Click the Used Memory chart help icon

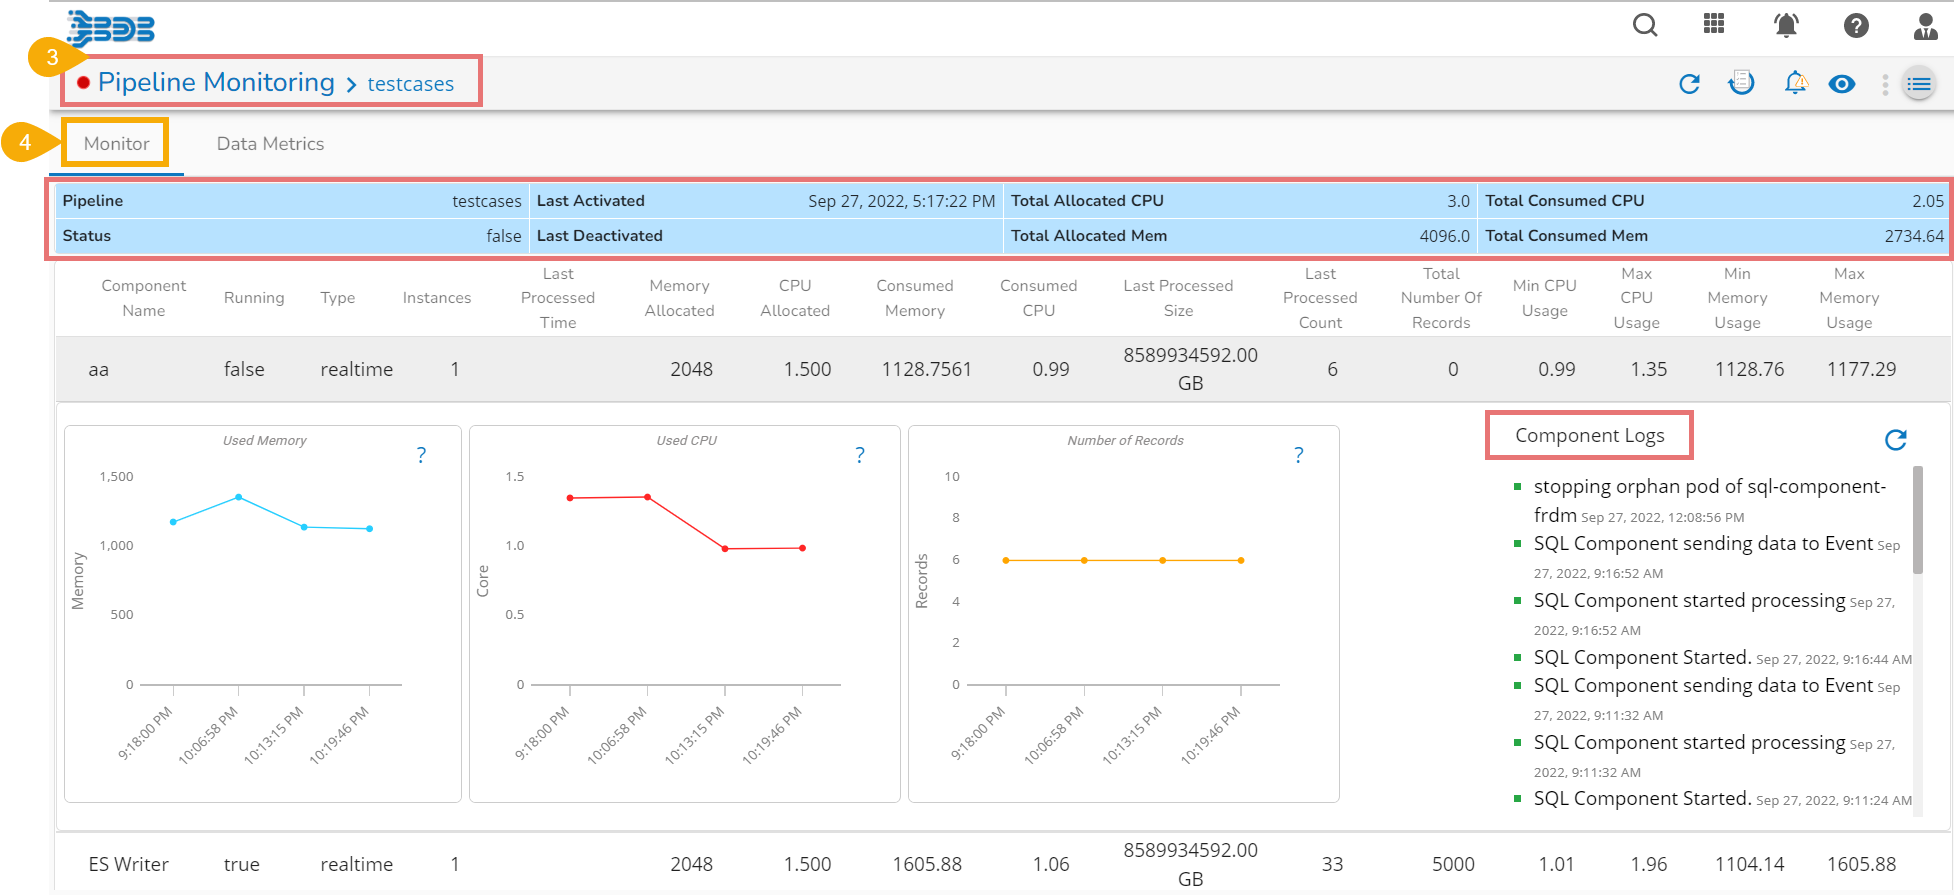pos(421,455)
